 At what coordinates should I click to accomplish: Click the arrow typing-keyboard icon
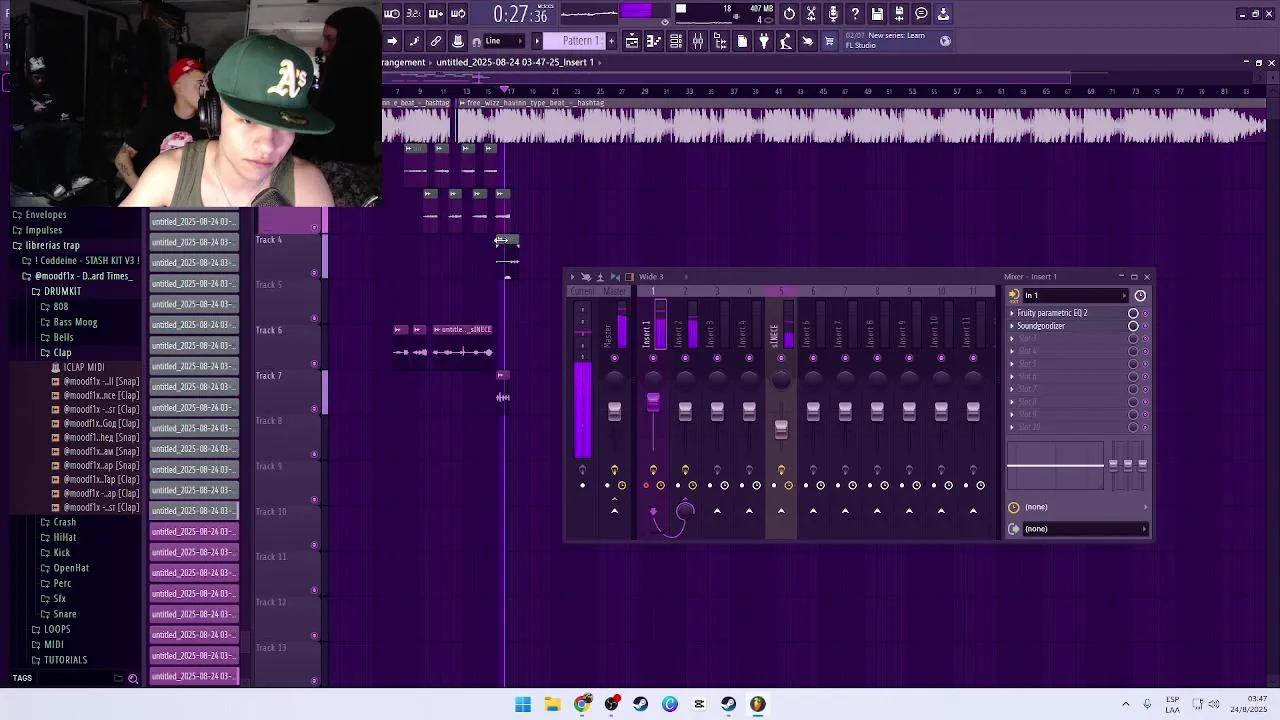coord(392,41)
